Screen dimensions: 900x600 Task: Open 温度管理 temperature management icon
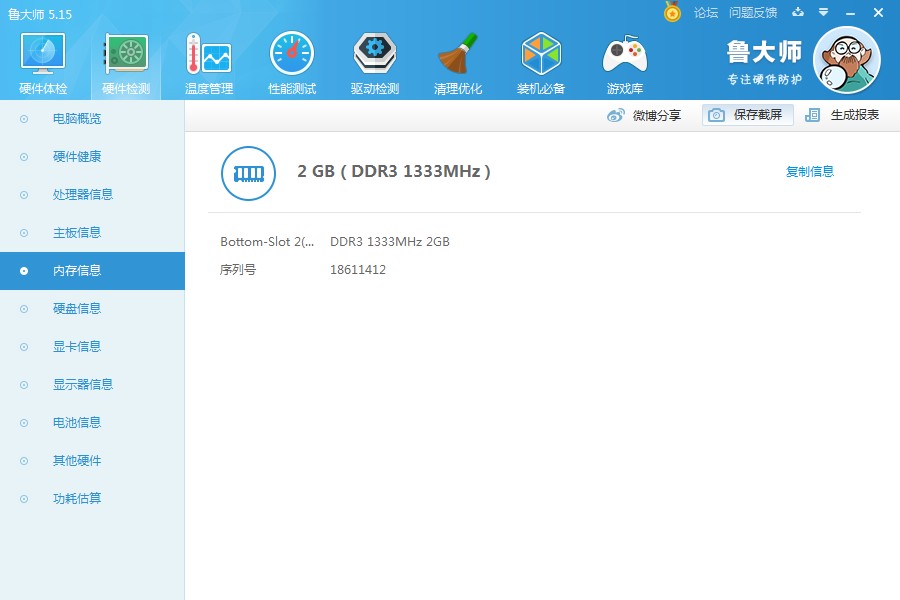point(209,54)
